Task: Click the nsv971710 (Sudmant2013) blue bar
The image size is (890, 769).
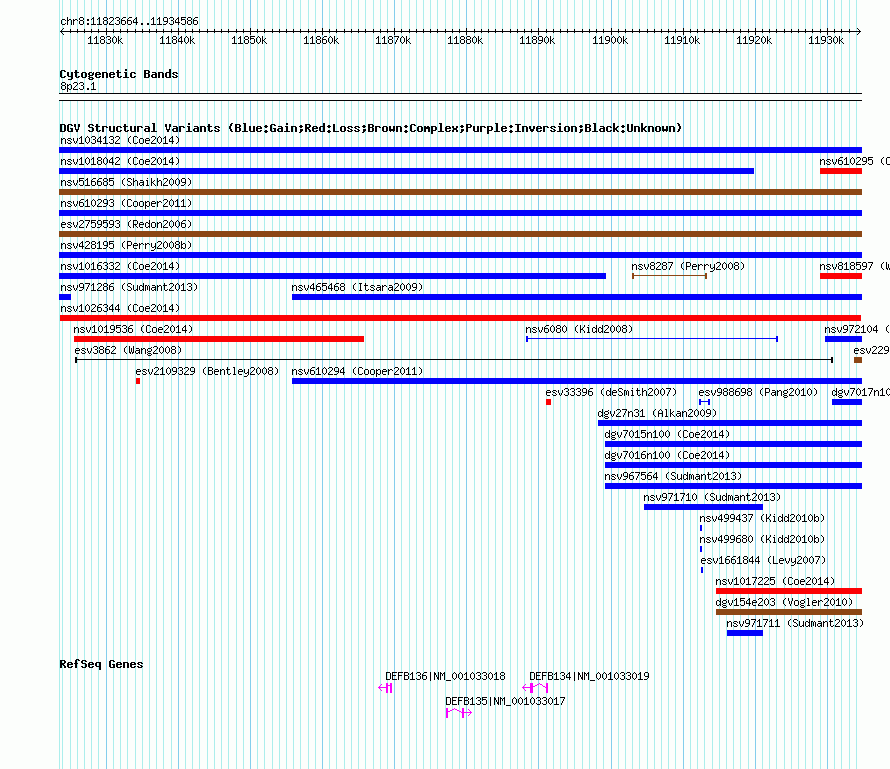Action: 703,507
